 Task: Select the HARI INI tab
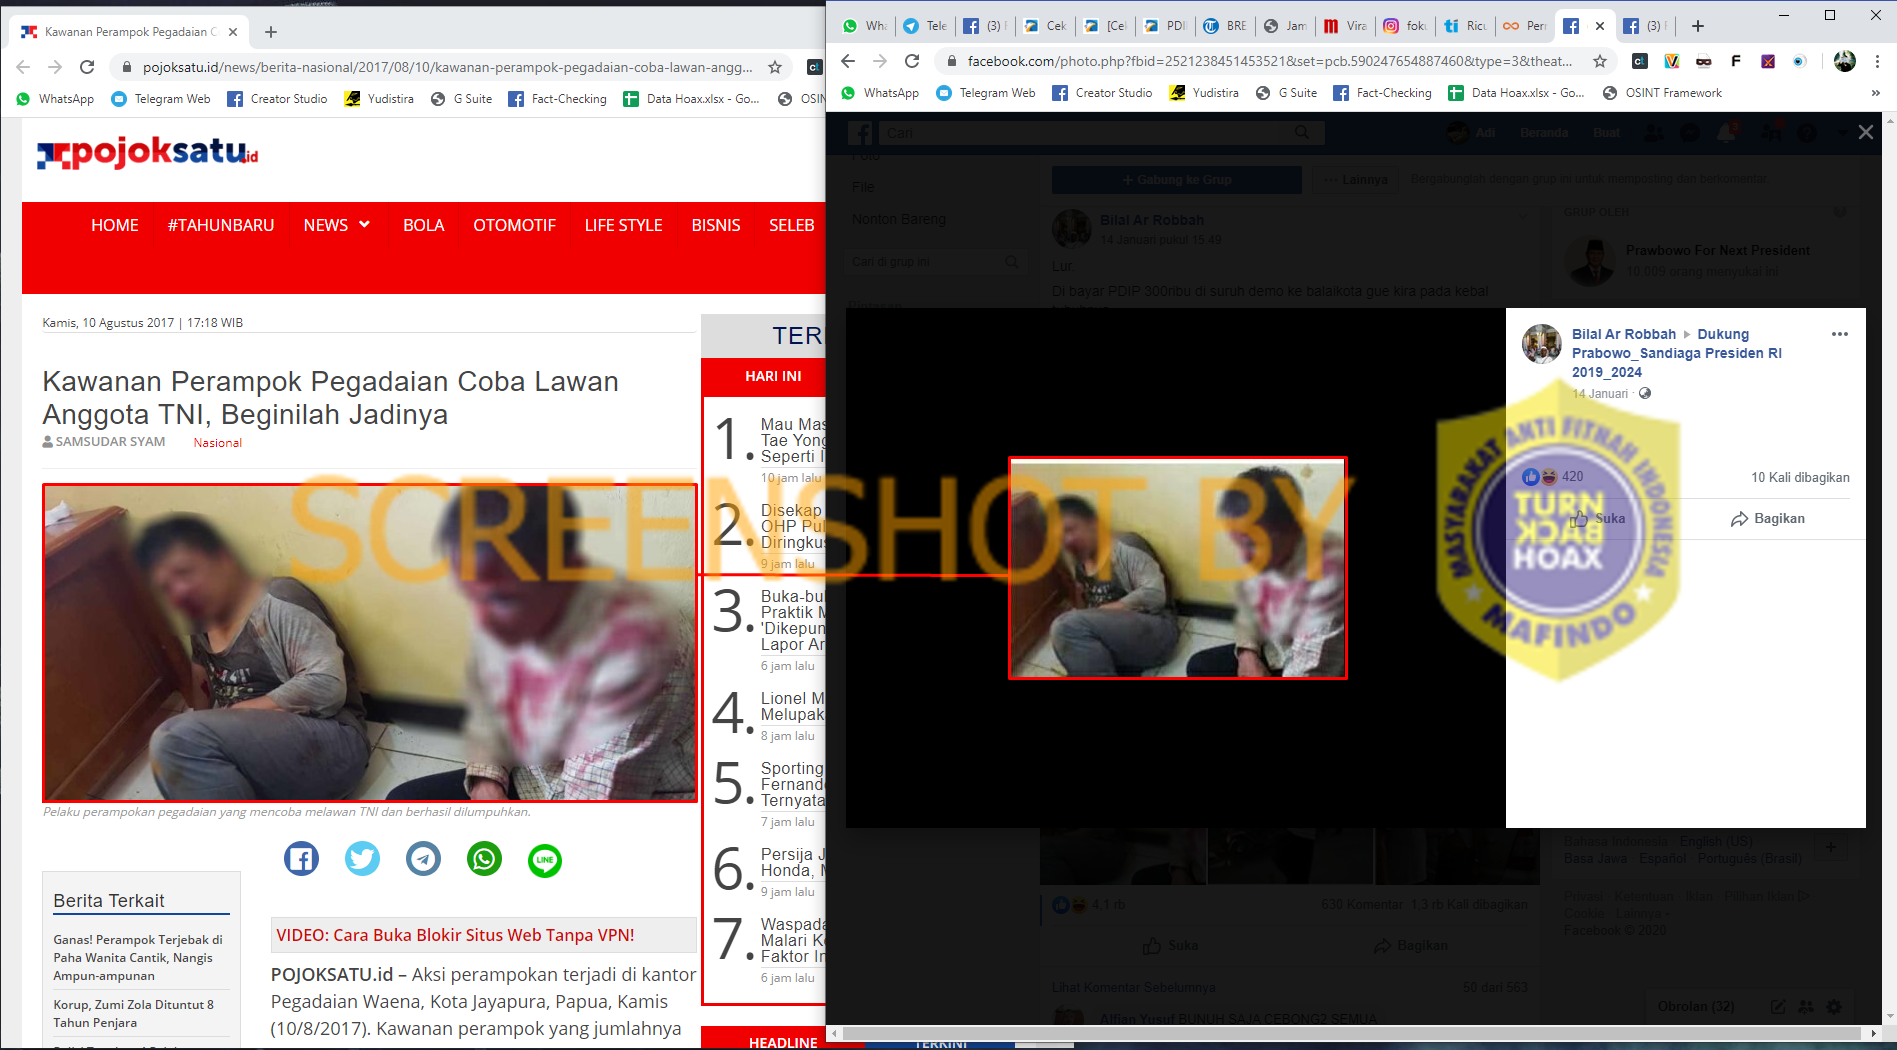[x=772, y=376]
